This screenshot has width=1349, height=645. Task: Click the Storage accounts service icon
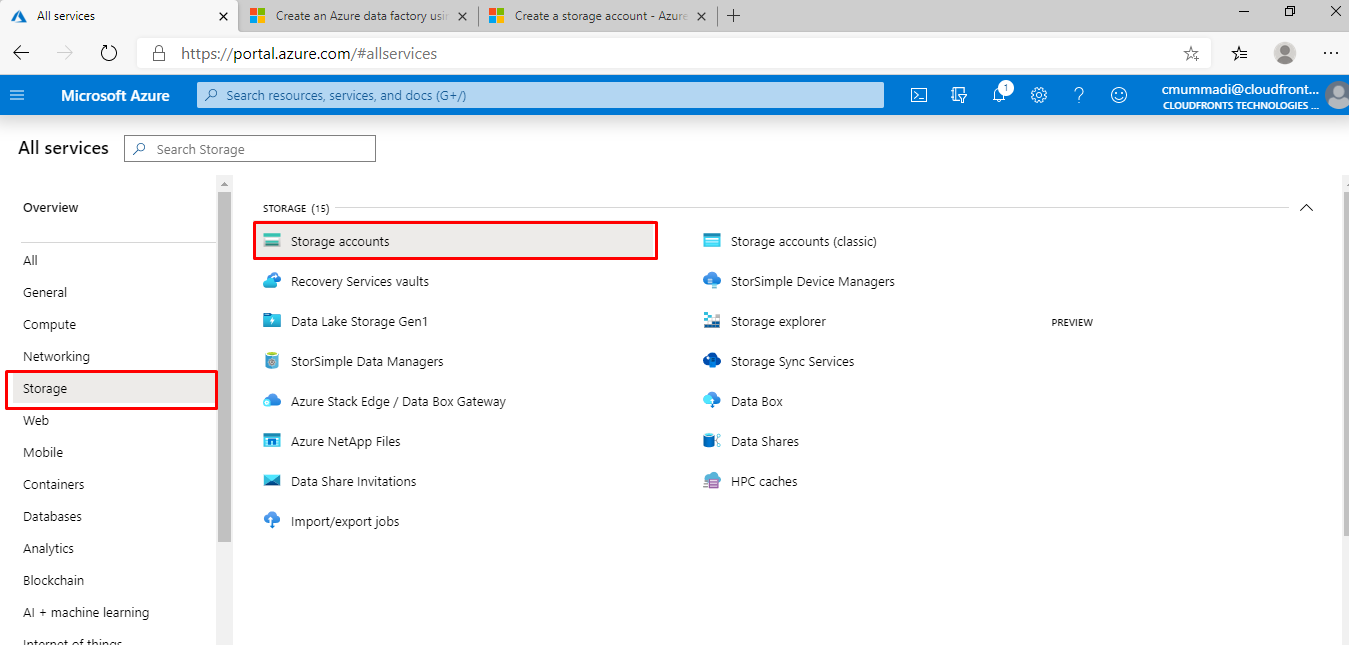coord(272,241)
